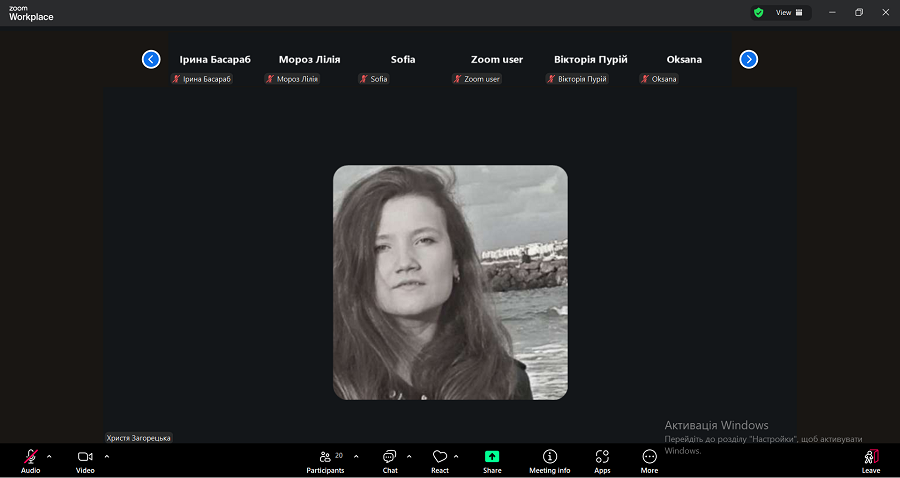The image size is (900, 478).
Task: Go to previous participants with left arrow
Action: point(151,59)
